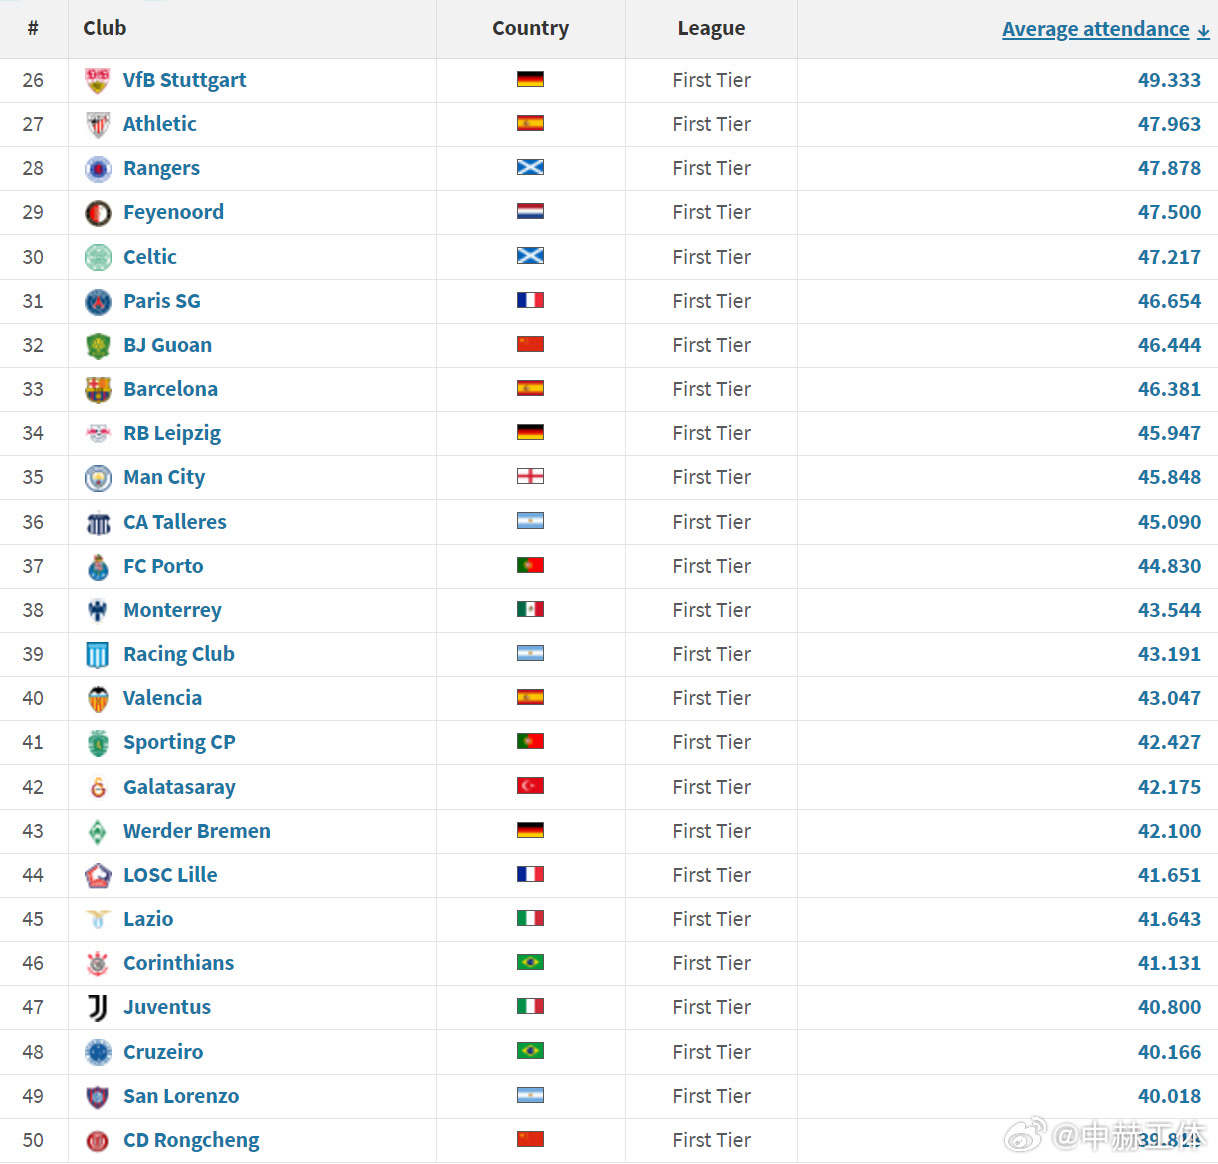Click the Paris SG club crest icon

(97, 301)
